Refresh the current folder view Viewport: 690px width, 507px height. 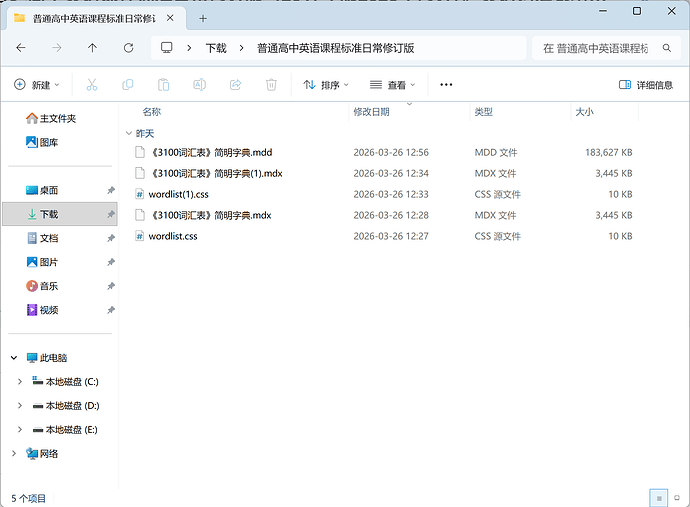pos(128,48)
